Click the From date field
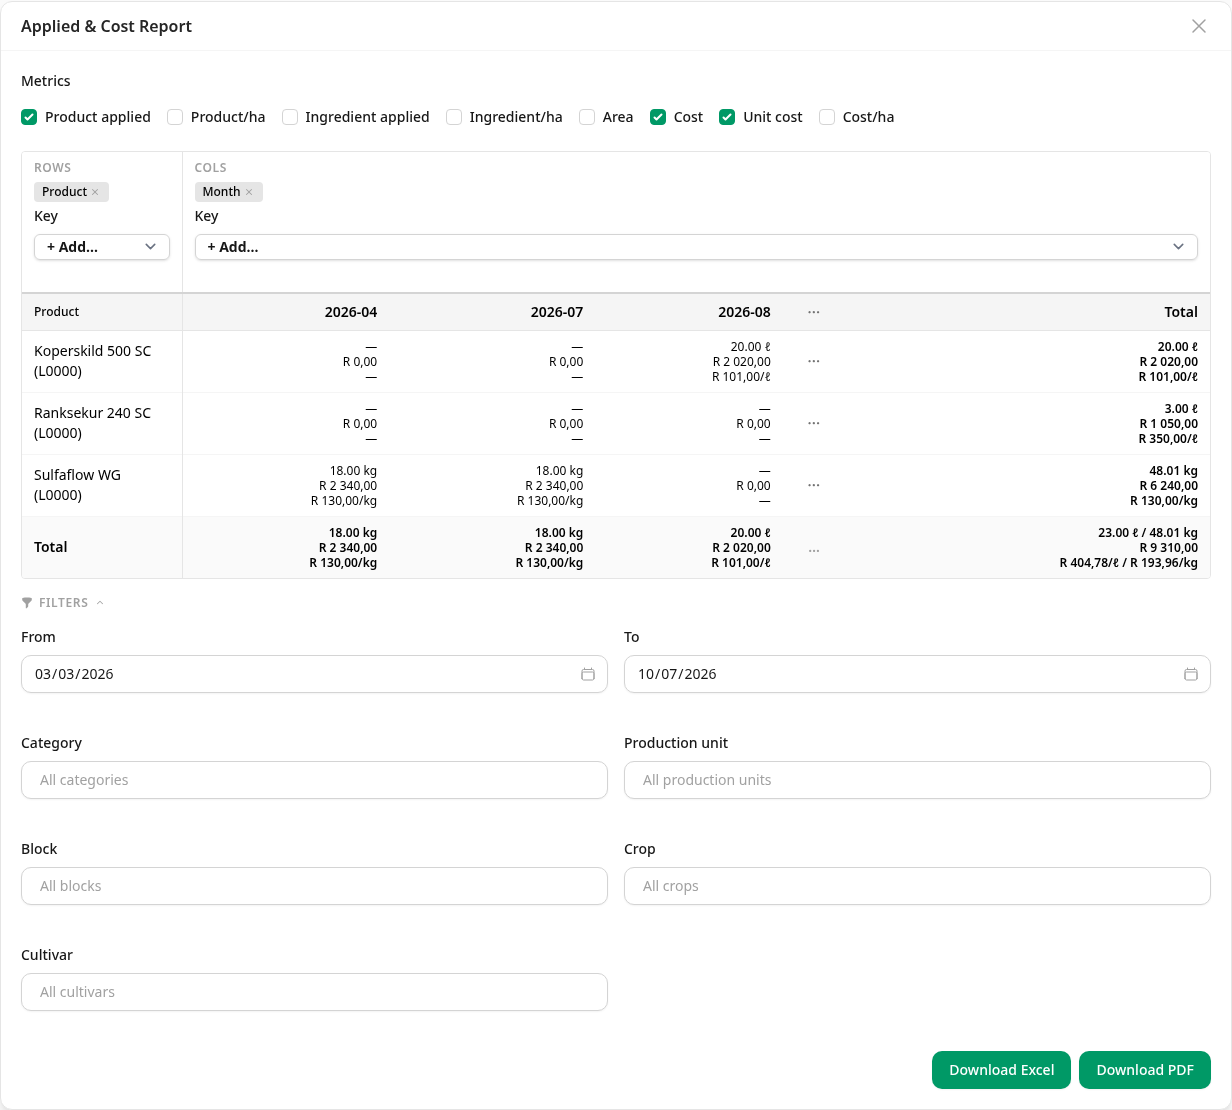The width and height of the screenshot is (1232, 1110). click(314, 674)
